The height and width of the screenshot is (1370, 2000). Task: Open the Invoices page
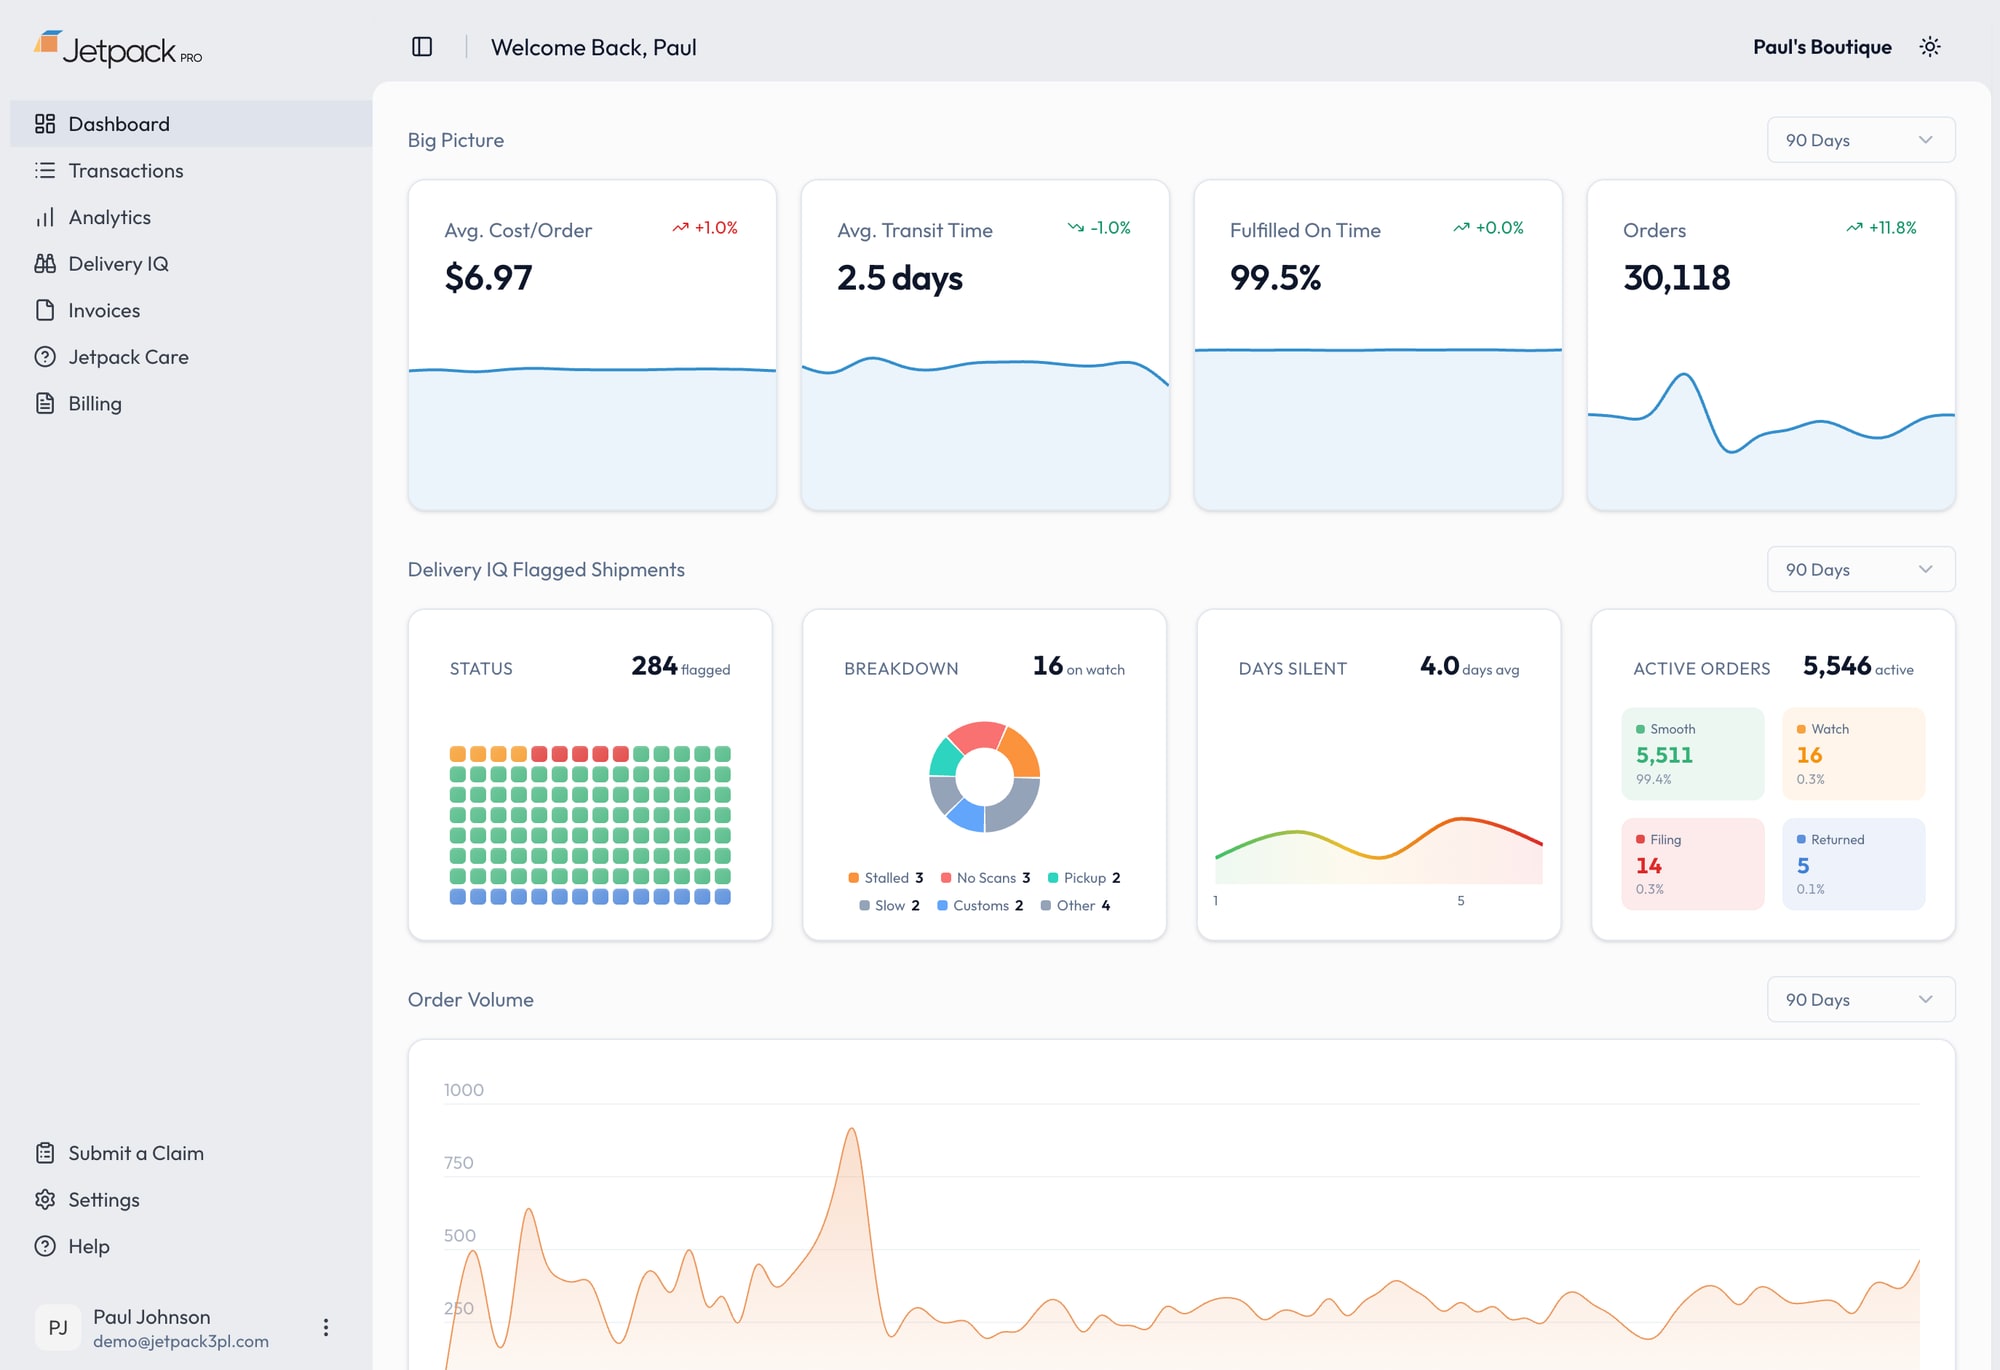coord(191,310)
